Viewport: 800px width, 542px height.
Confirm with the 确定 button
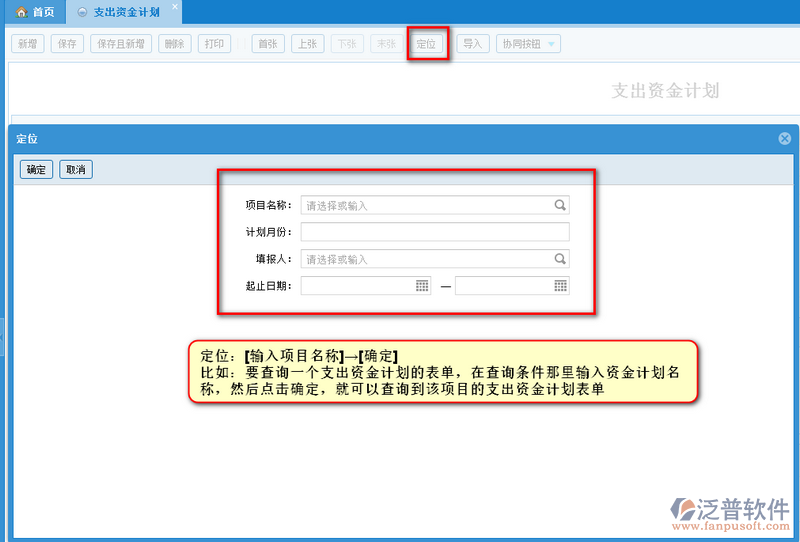pyautogui.click(x=36, y=169)
